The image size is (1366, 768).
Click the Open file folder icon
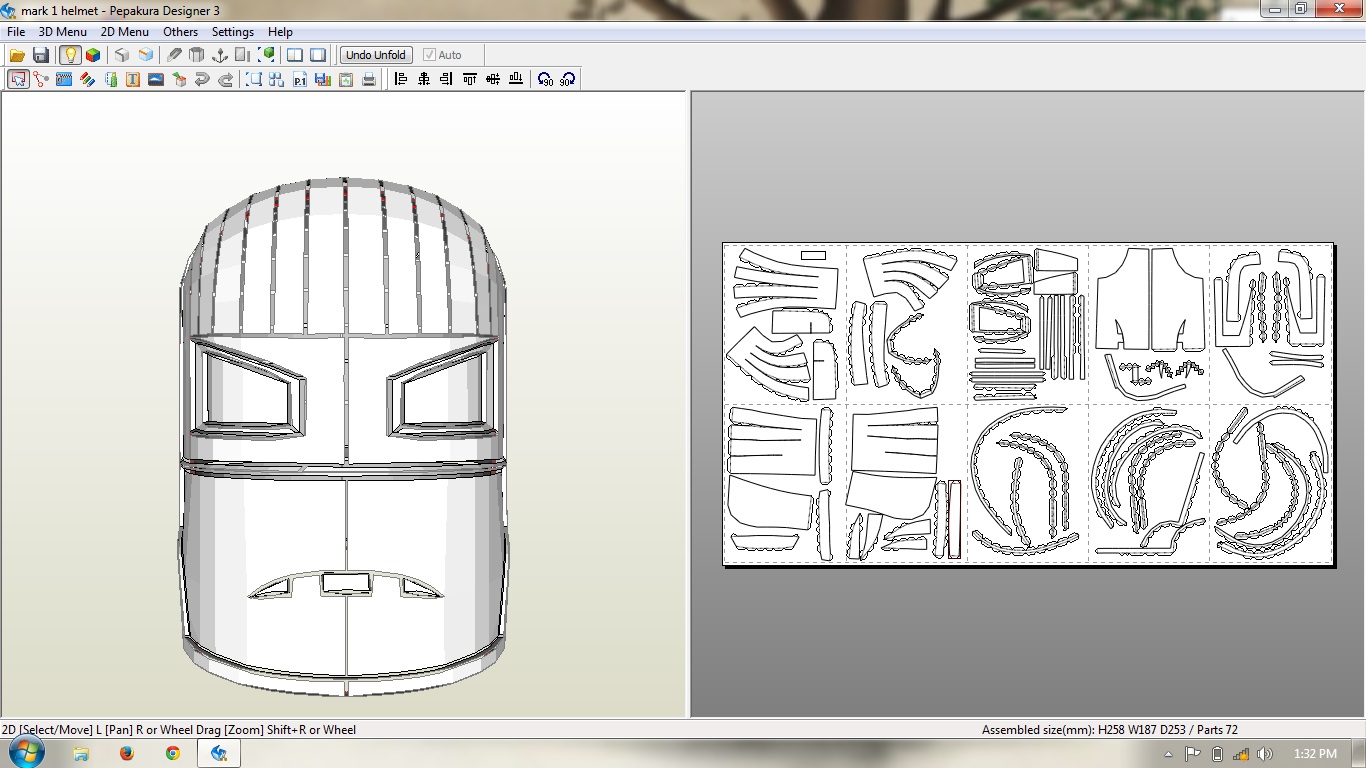[17, 55]
